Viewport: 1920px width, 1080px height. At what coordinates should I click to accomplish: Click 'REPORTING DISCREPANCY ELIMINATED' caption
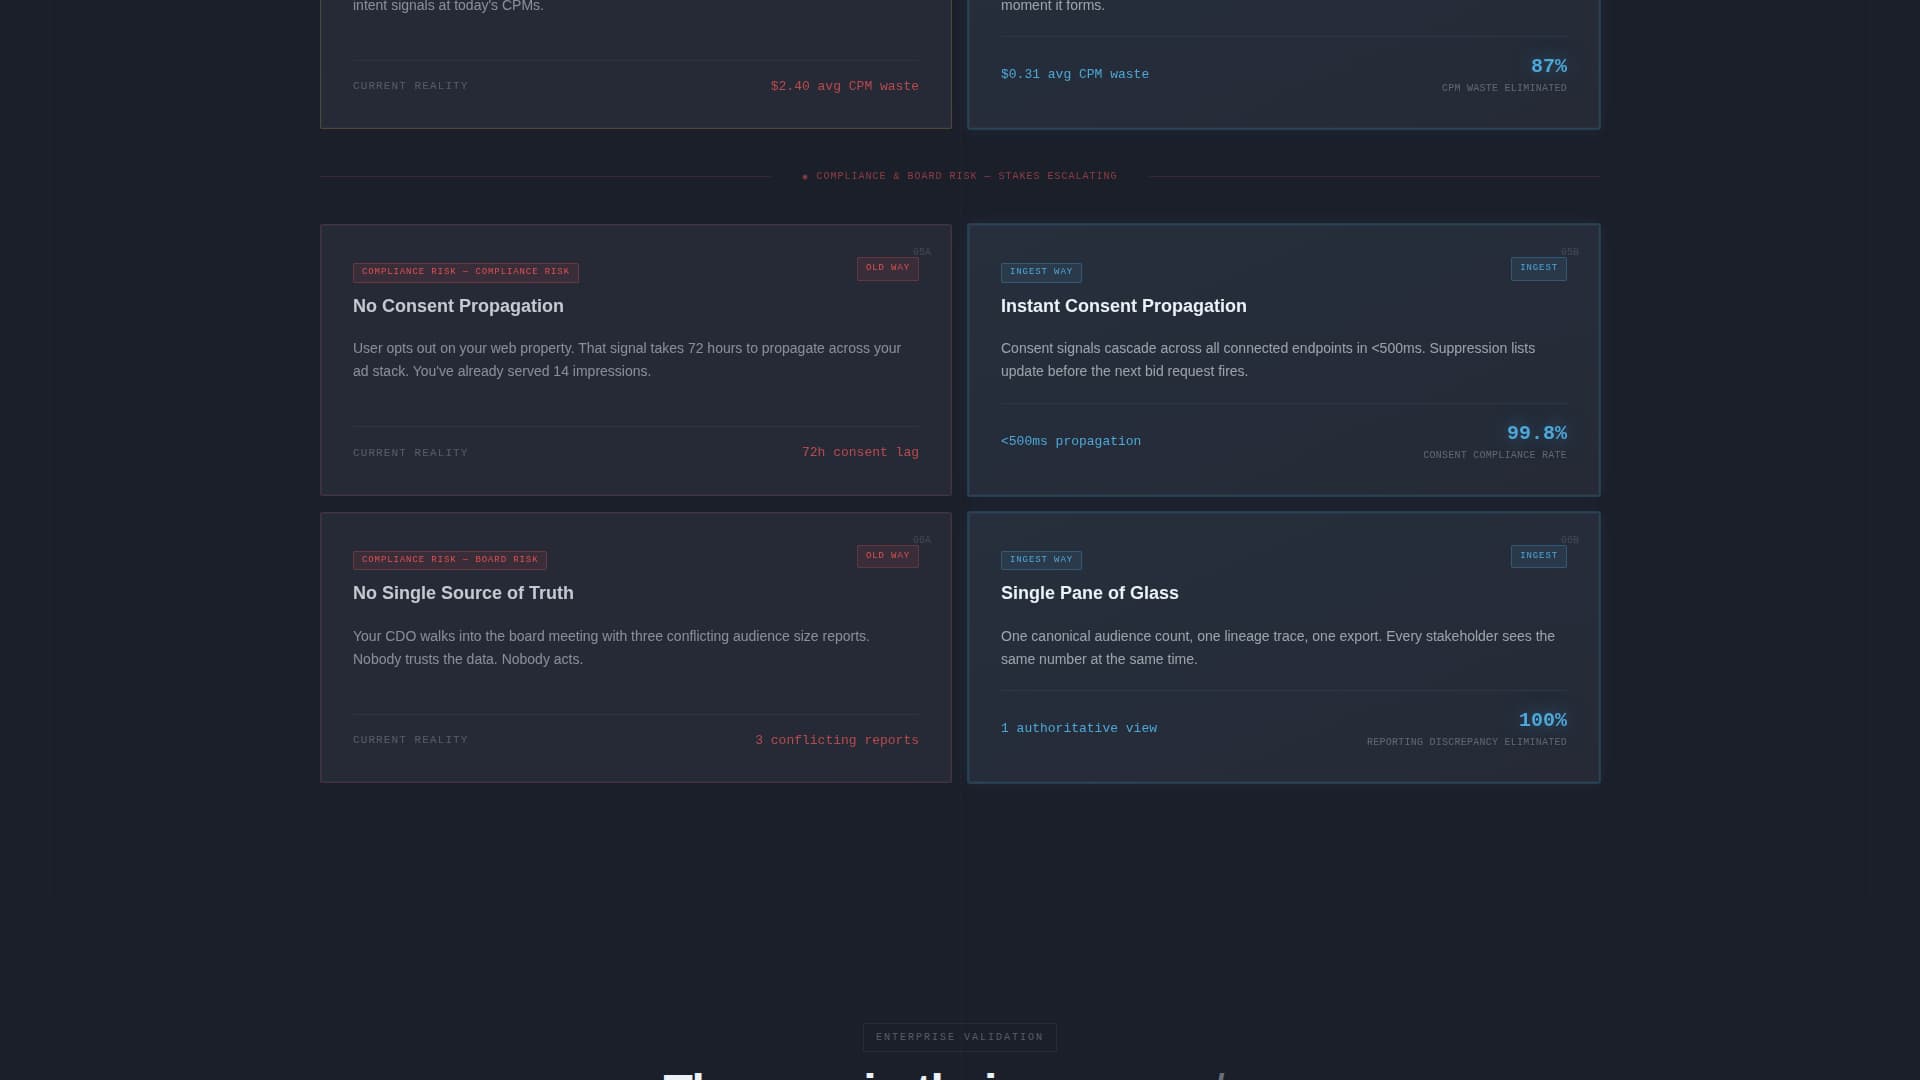point(1466,742)
